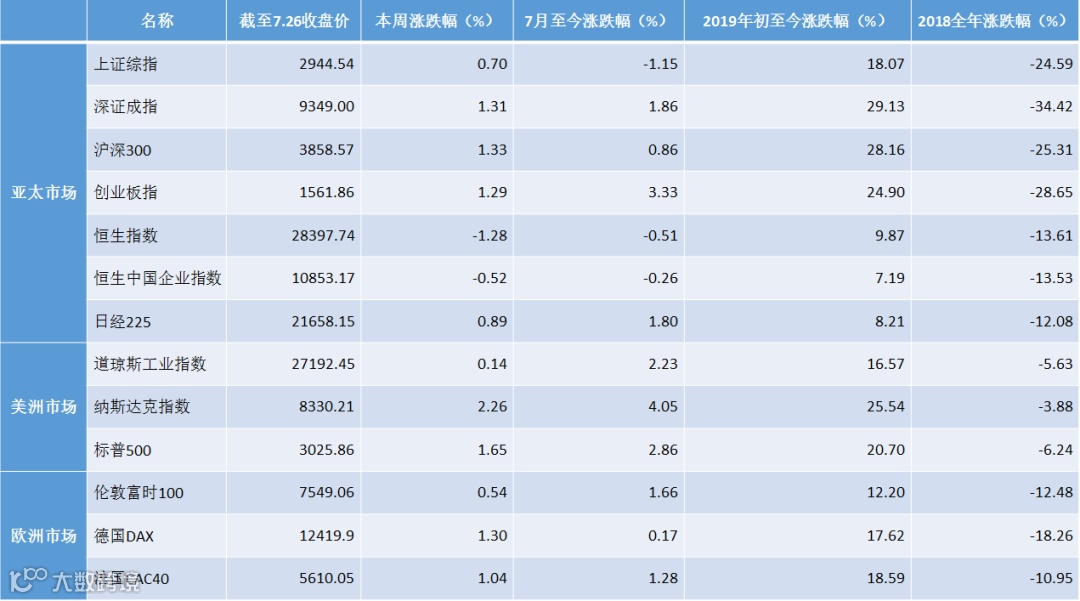Screen dimensions: 1080x601
Task: Select closing price 10853.17
Action: [x=323, y=278]
